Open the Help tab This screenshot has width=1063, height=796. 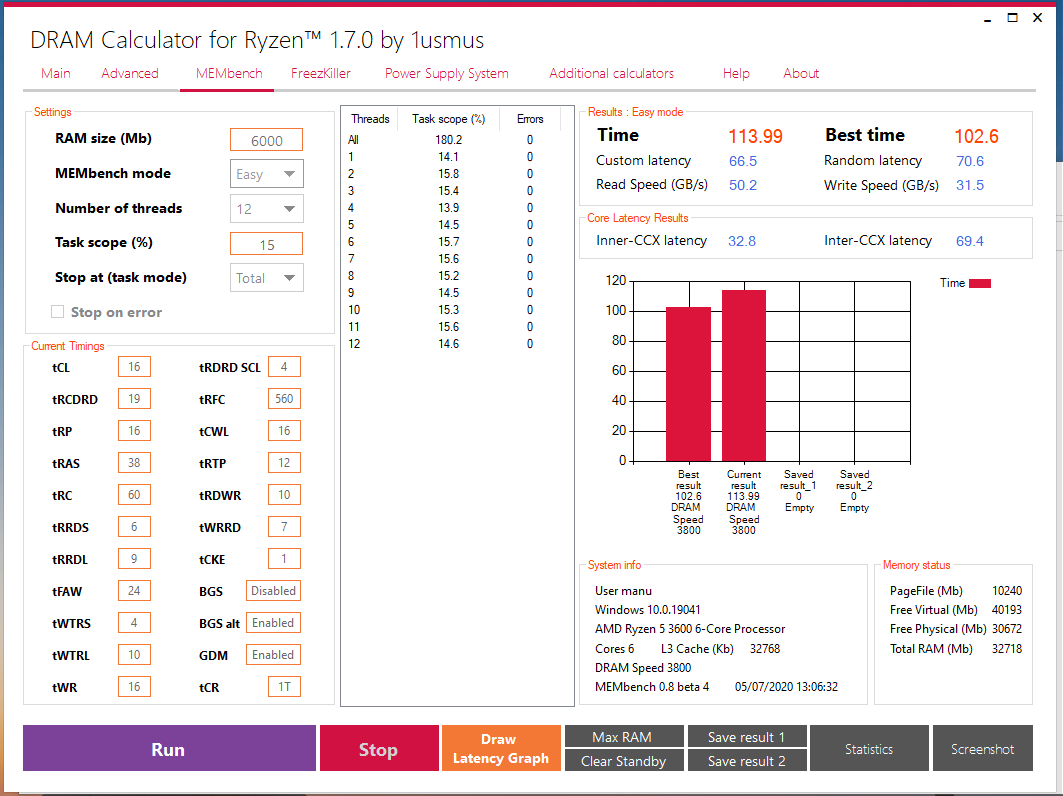pyautogui.click(x=736, y=73)
